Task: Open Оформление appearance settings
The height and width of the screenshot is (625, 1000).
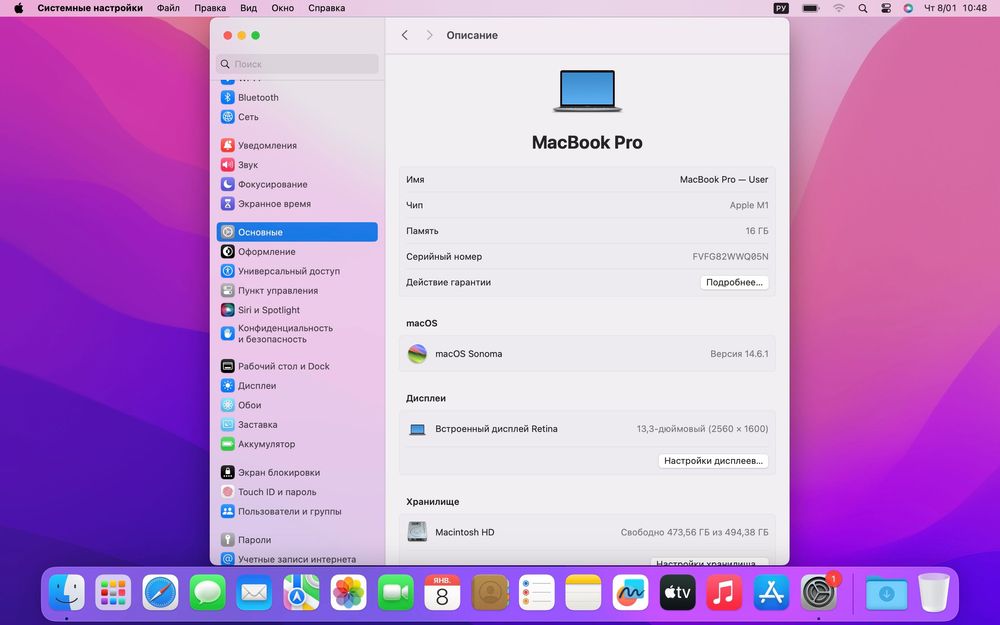Action: [x=297, y=251]
